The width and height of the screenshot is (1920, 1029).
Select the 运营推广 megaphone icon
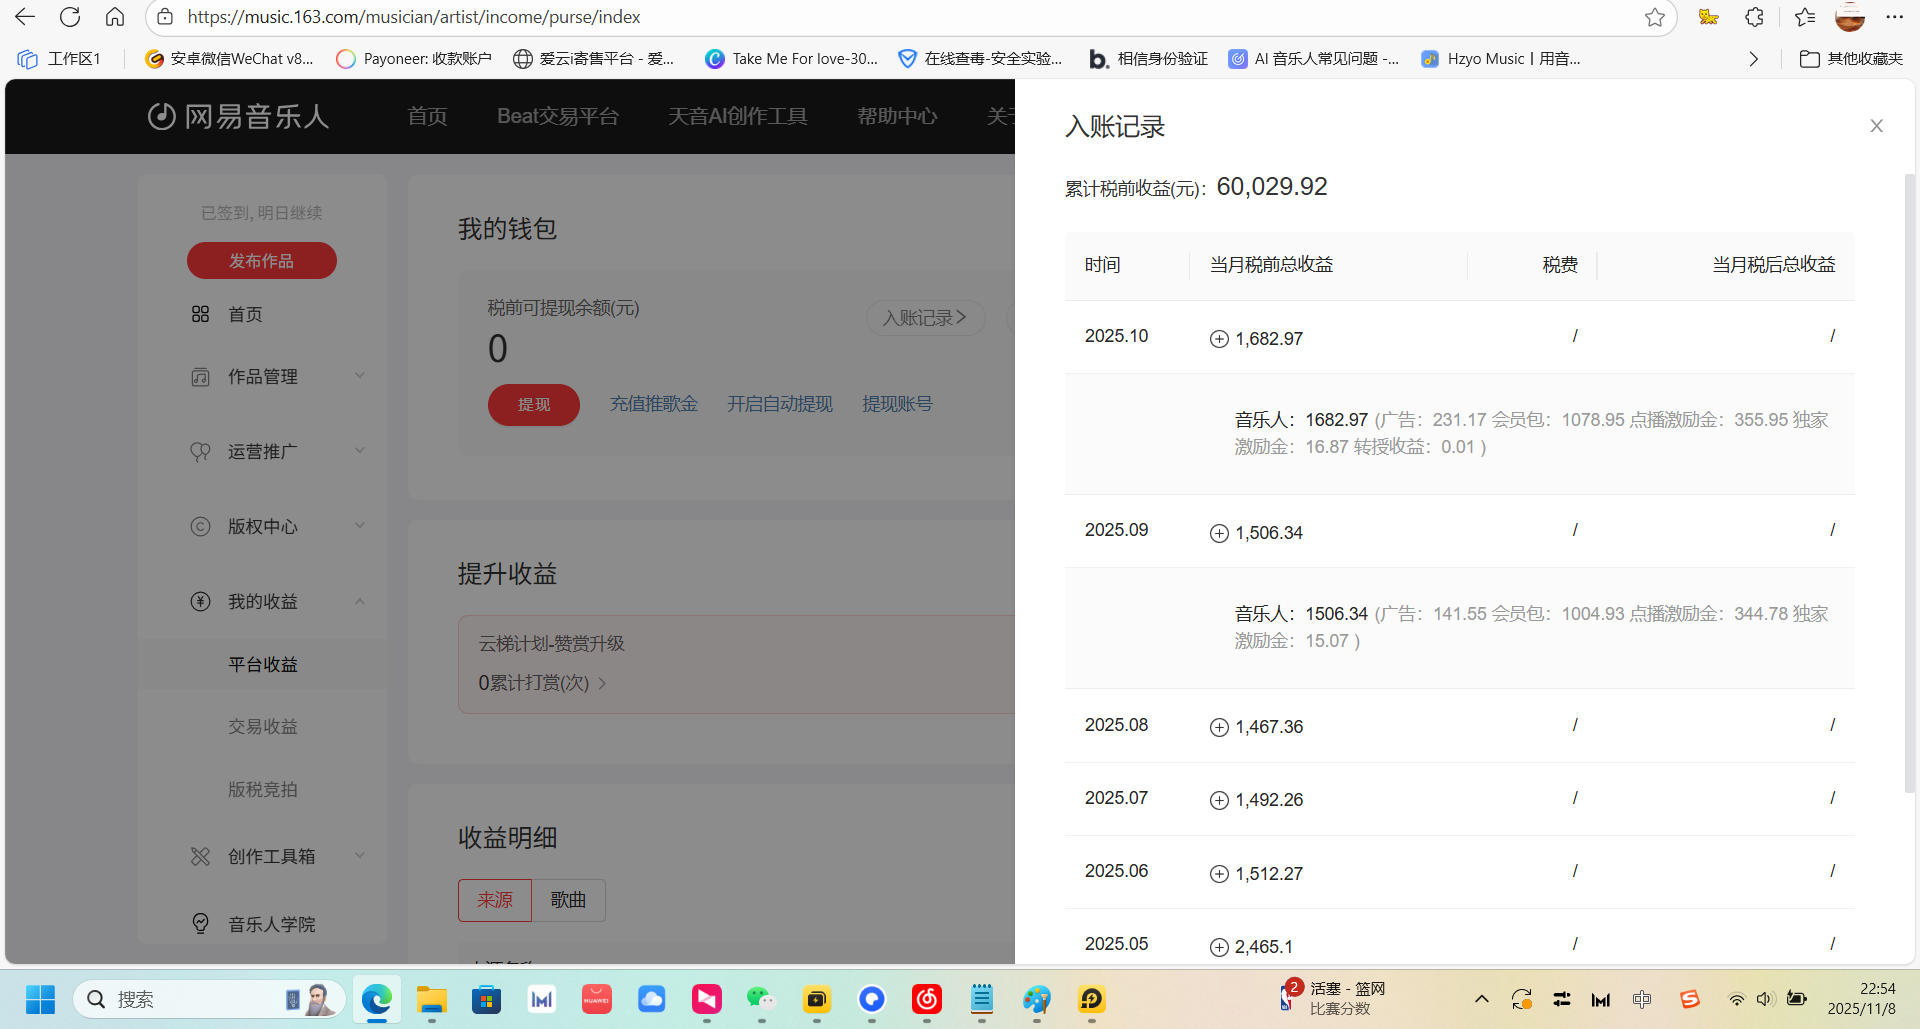click(200, 451)
